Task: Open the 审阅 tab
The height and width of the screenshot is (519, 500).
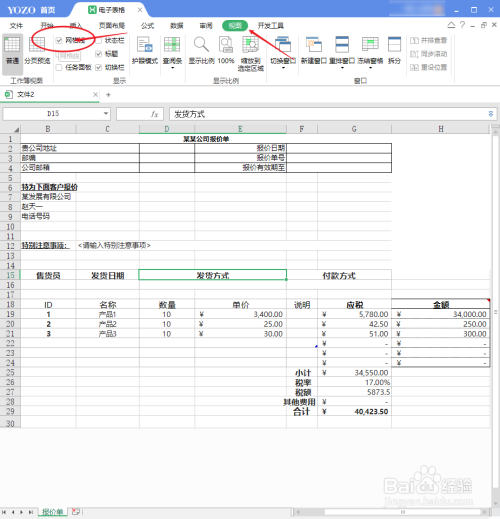Action: tap(206, 26)
